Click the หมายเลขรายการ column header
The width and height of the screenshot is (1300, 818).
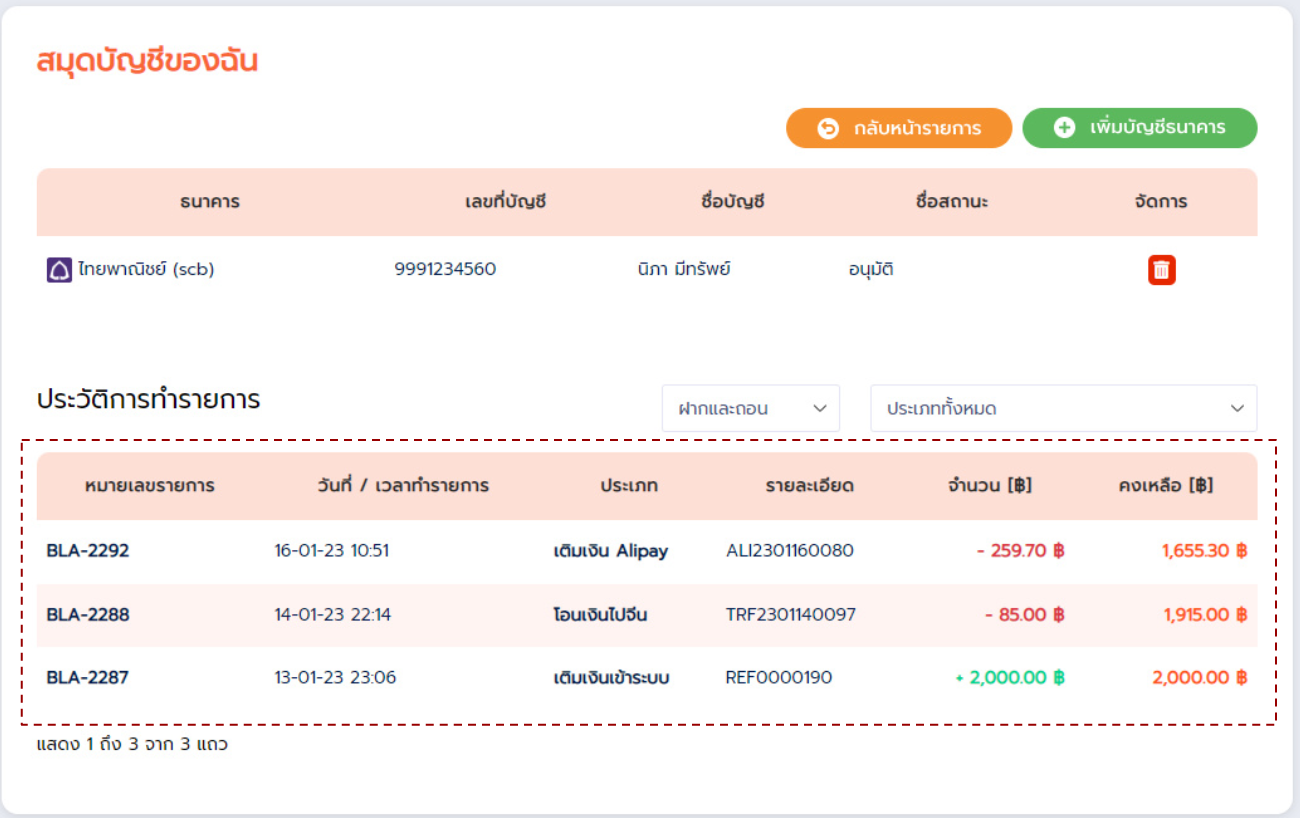[149, 486]
